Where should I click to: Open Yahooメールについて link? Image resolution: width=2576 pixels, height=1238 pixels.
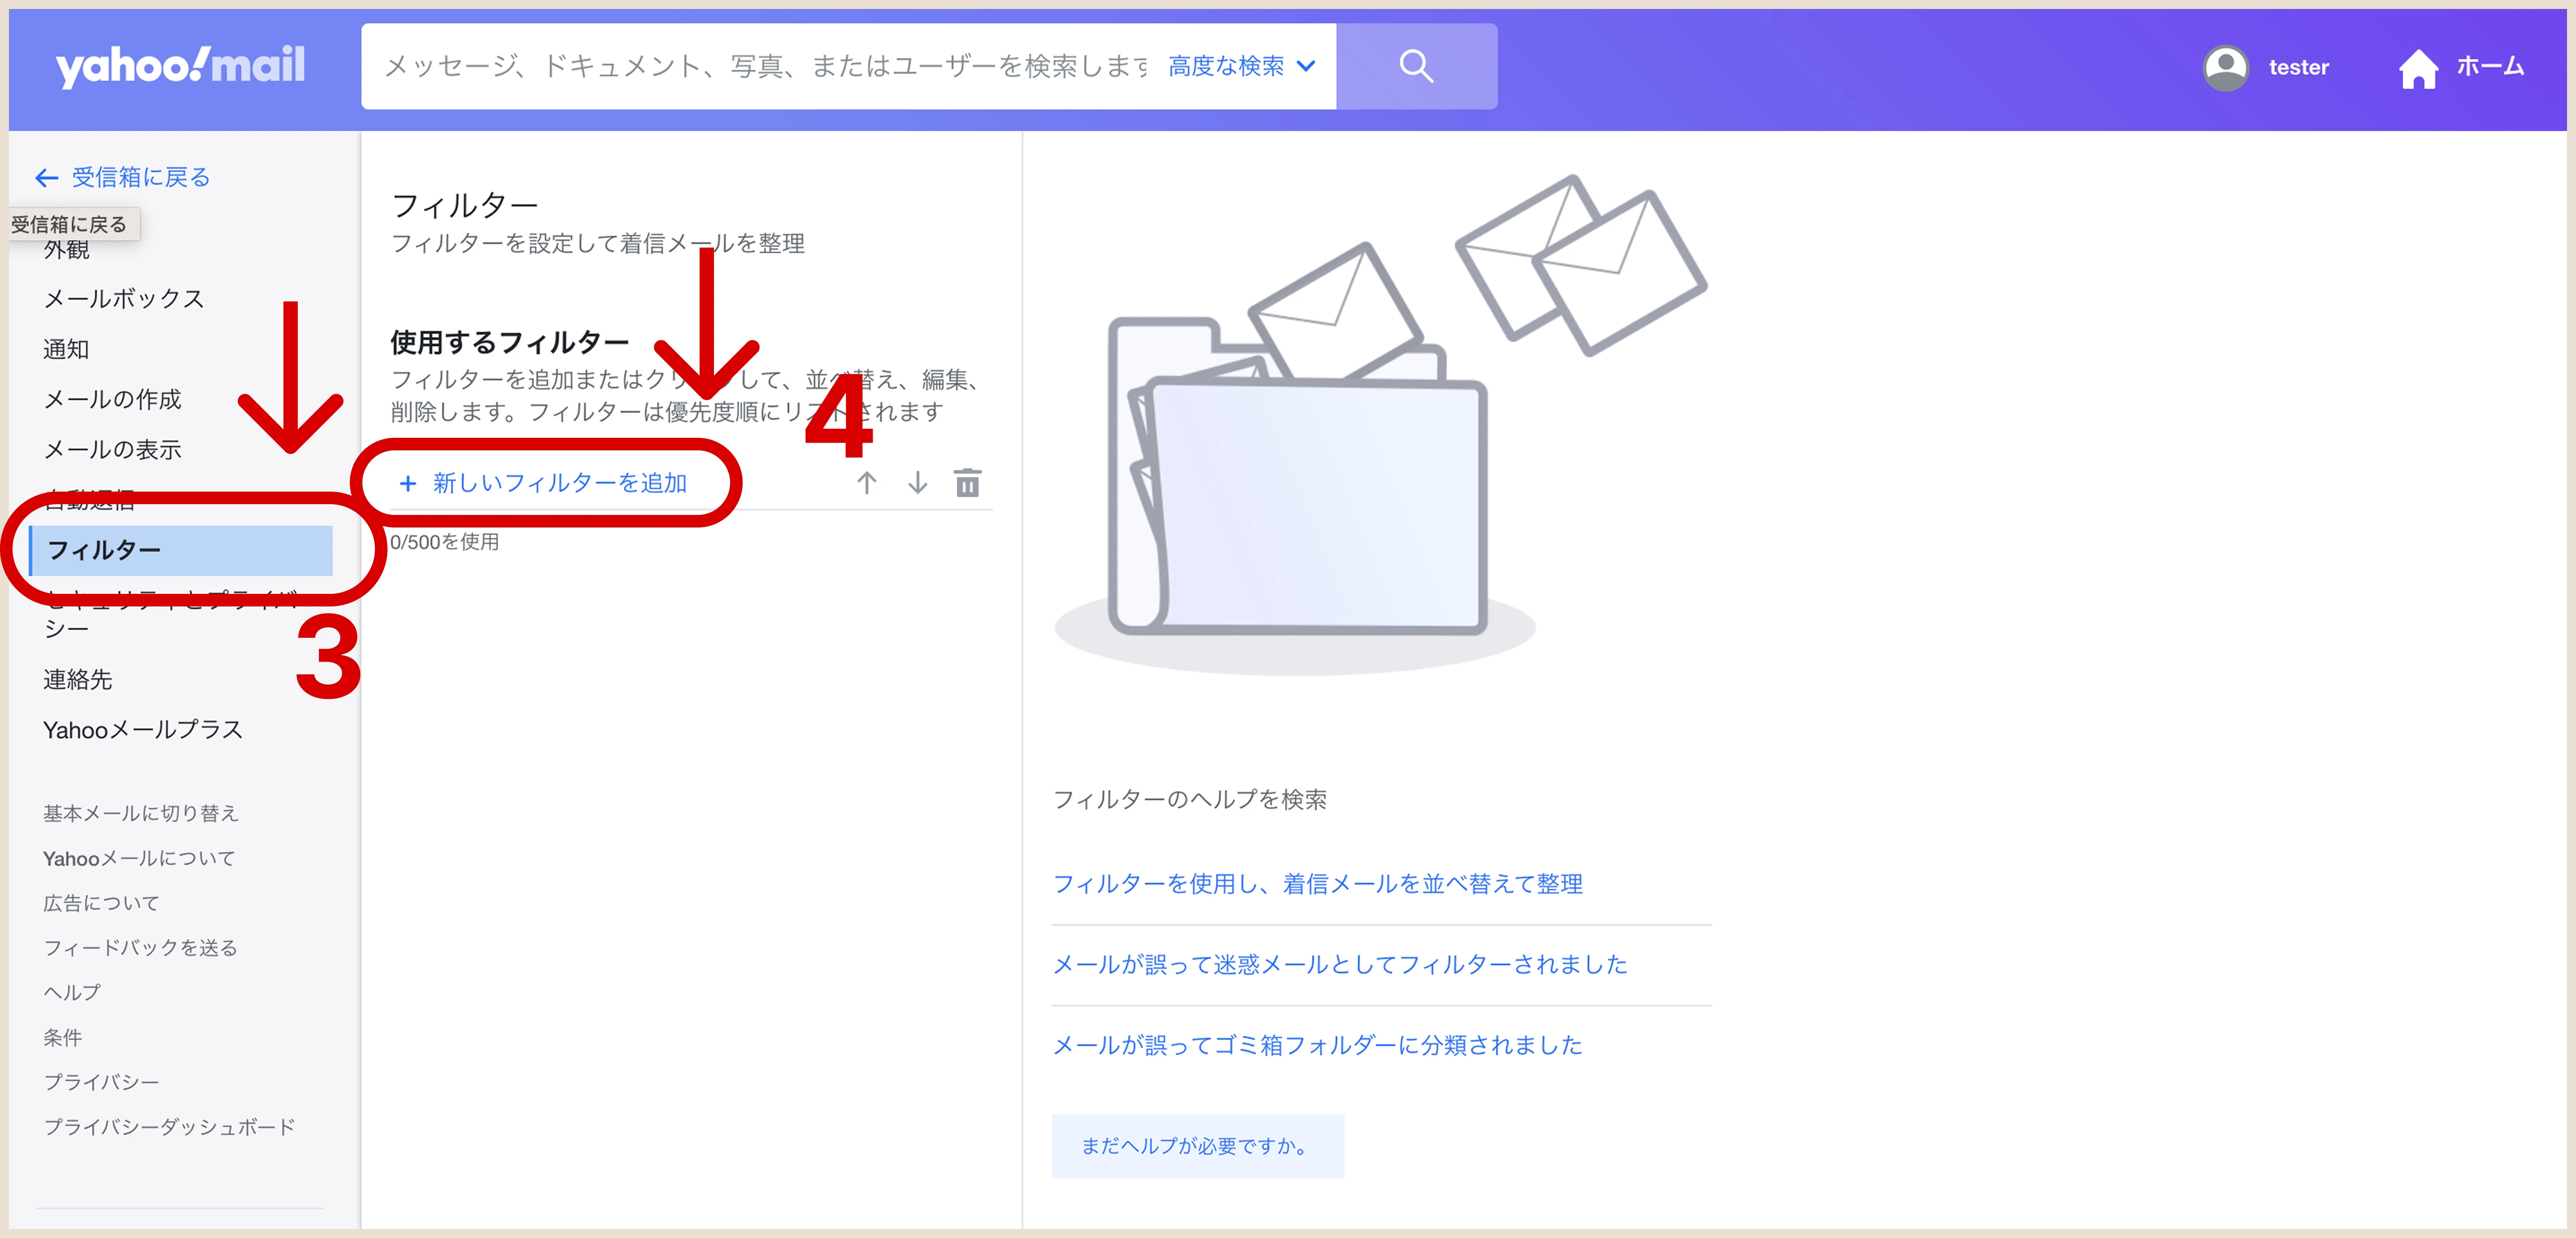click(139, 858)
